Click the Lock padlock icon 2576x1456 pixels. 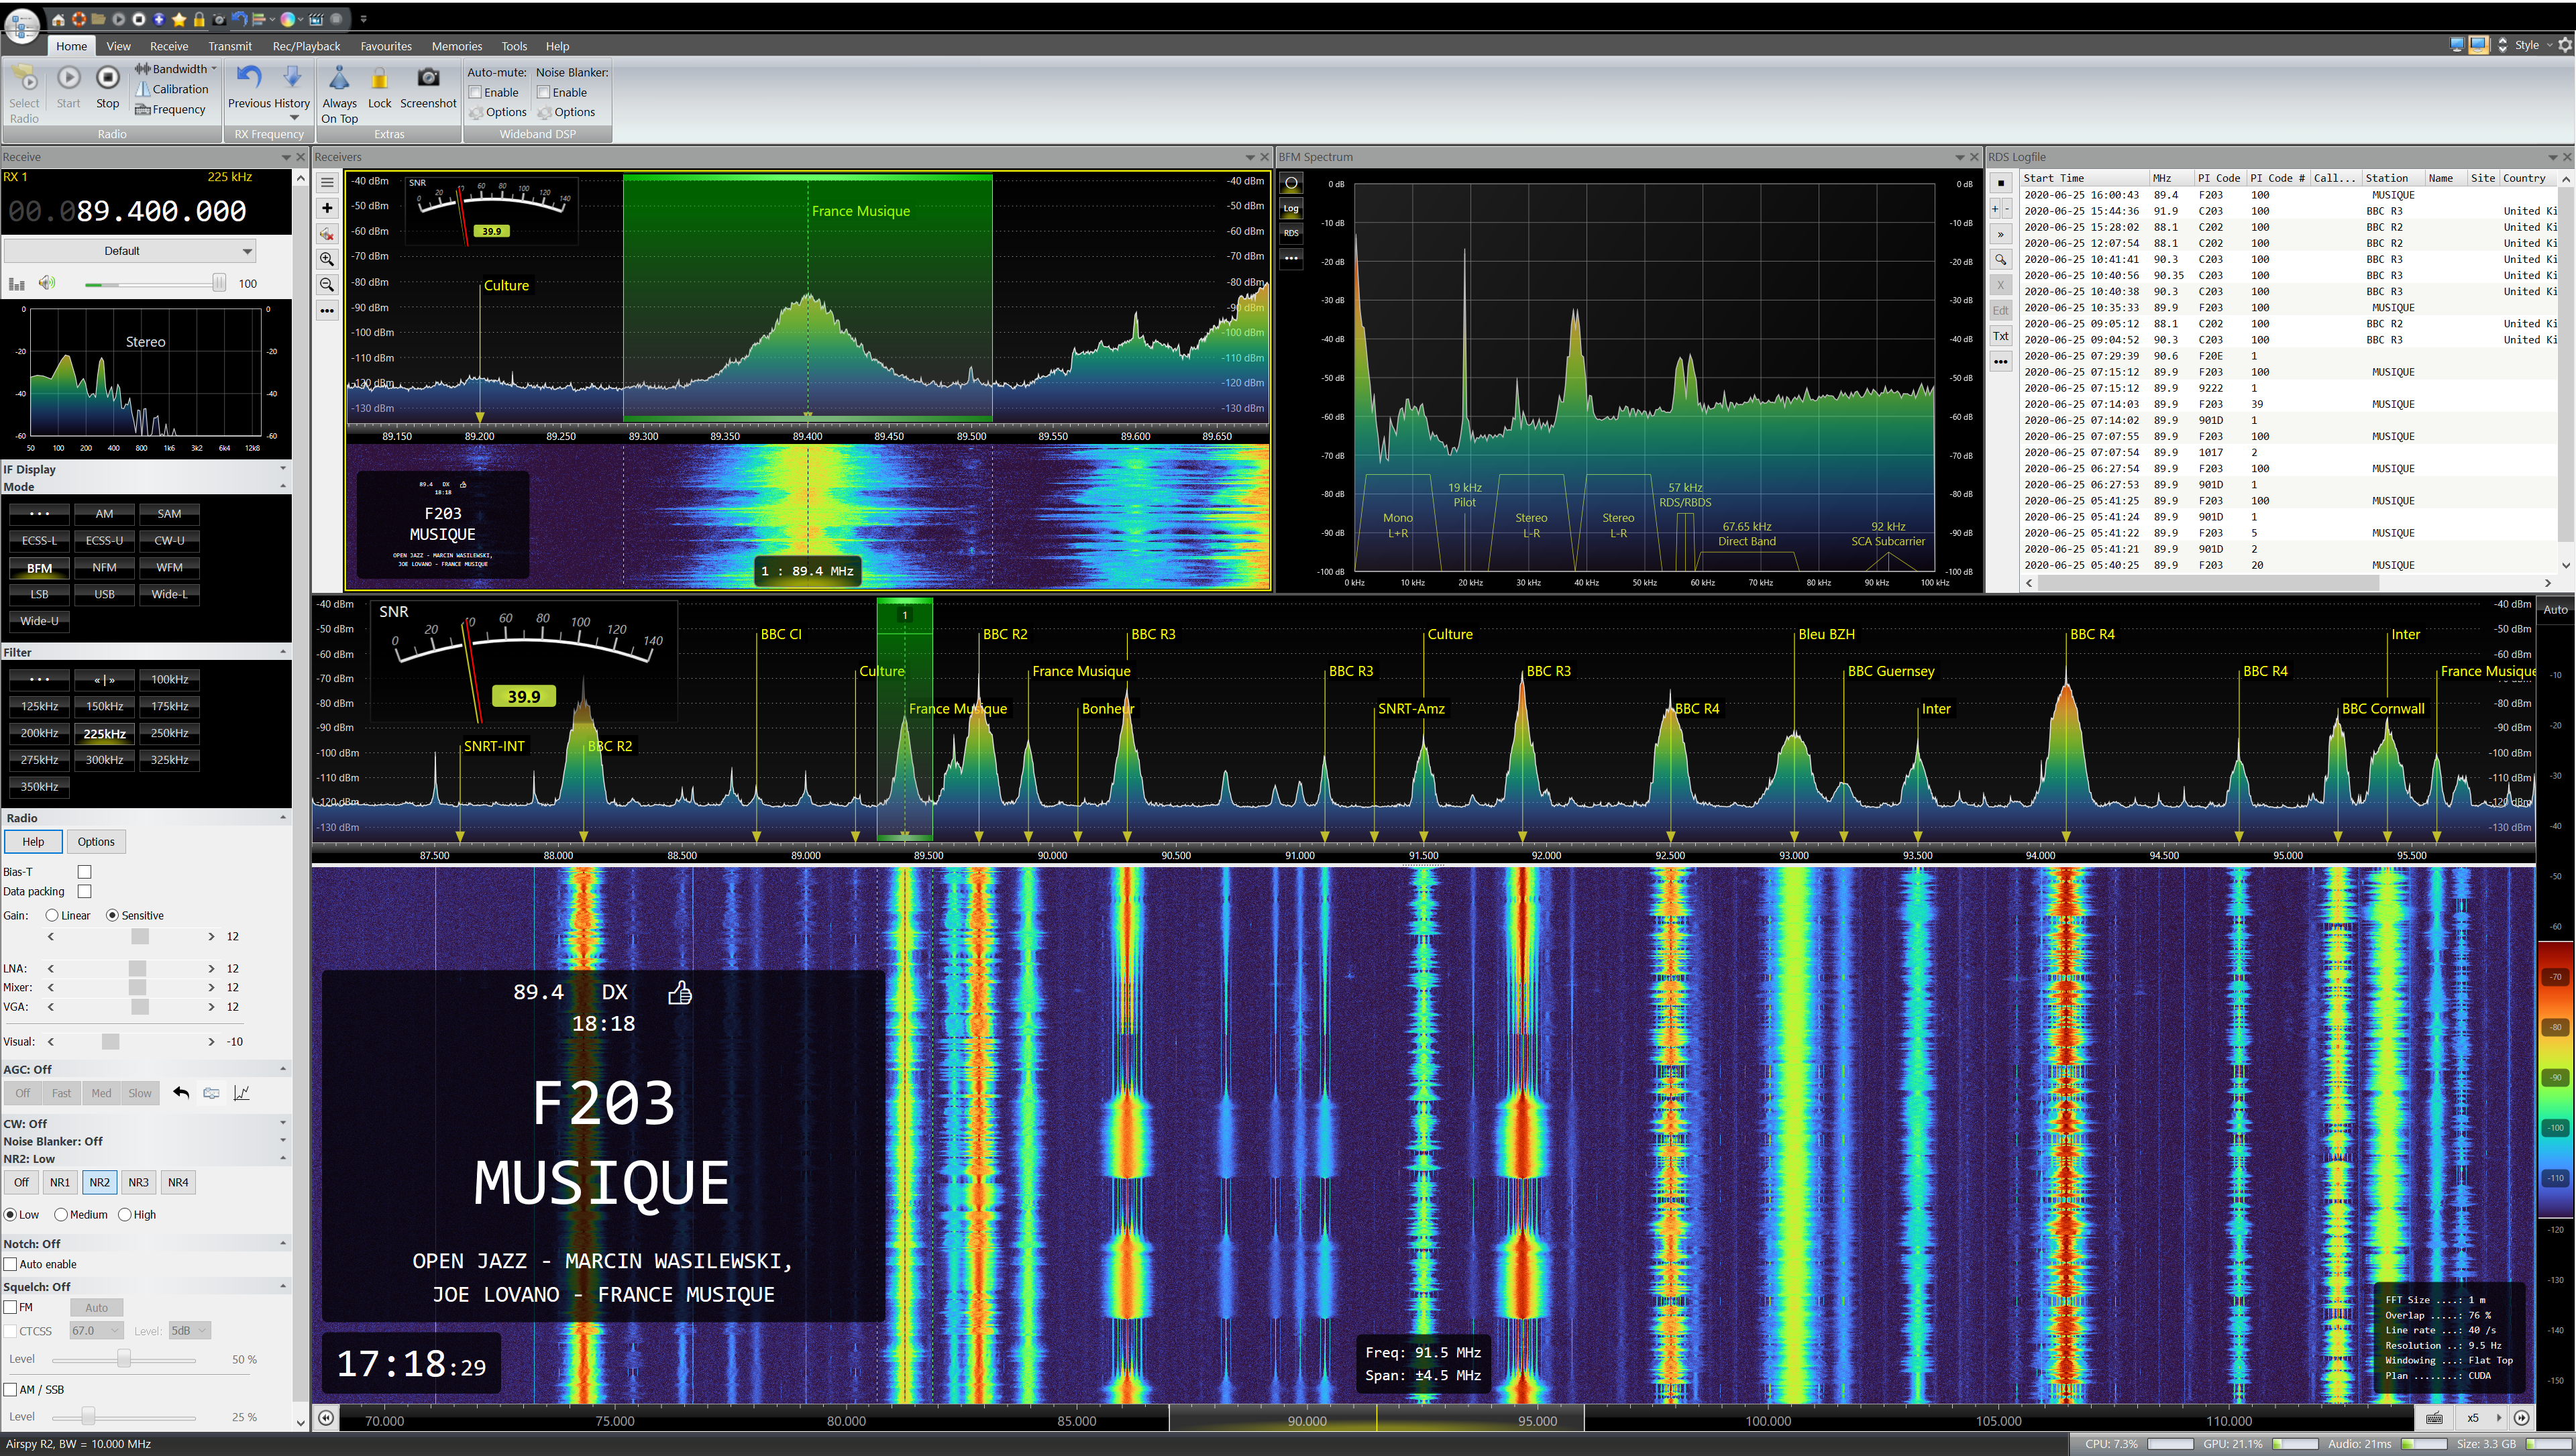380,79
